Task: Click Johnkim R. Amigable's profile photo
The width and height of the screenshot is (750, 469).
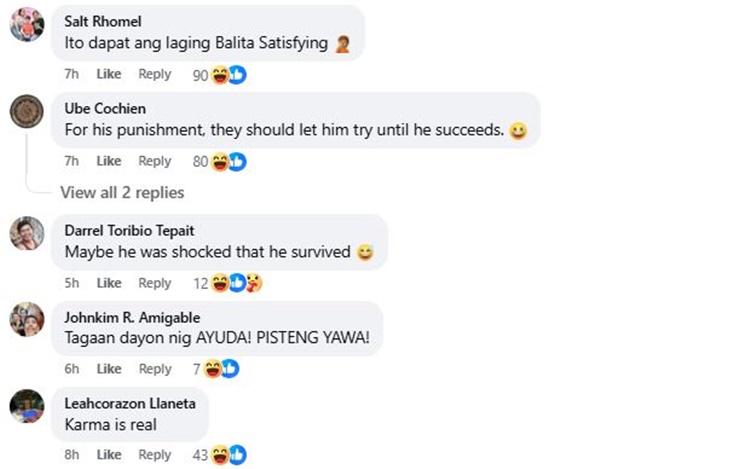Action: click(x=26, y=319)
